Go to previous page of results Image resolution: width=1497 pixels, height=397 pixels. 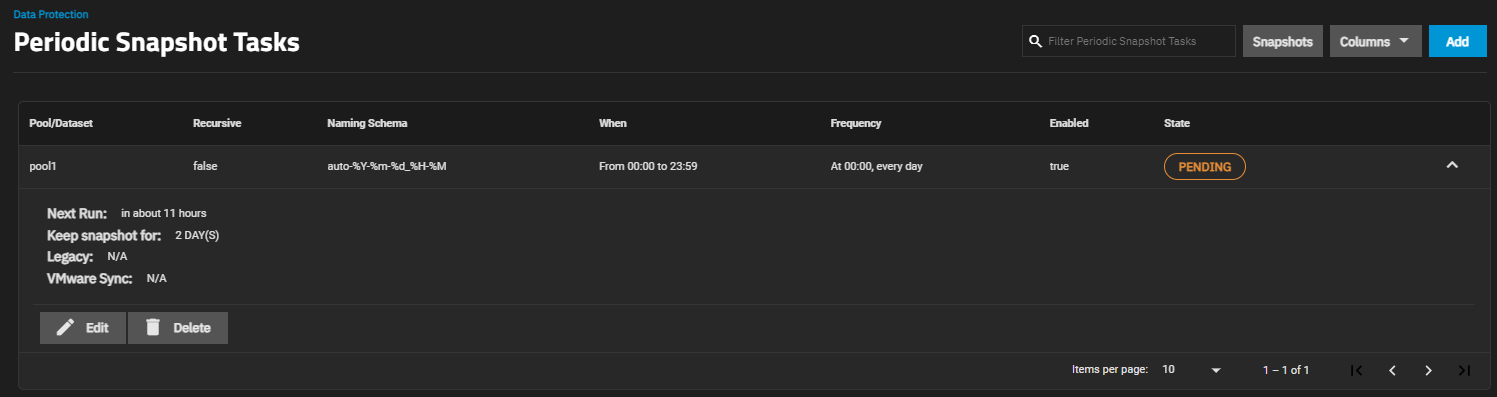click(1392, 370)
